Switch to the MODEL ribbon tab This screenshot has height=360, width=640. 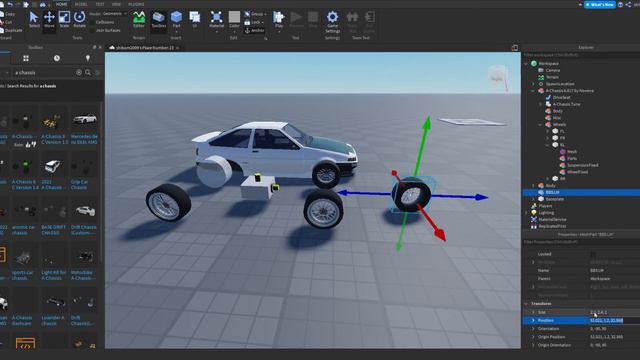coord(81,4)
